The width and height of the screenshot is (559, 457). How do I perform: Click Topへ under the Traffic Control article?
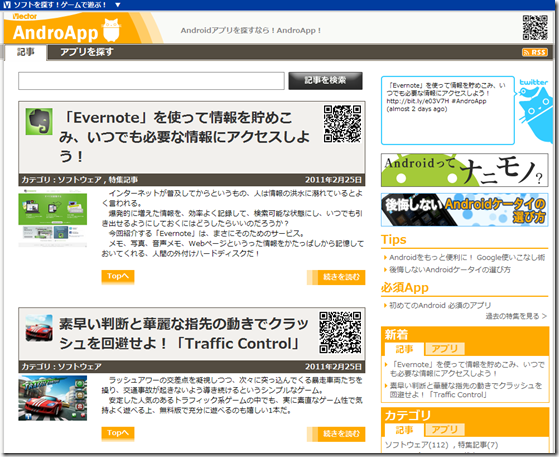pos(118,433)
